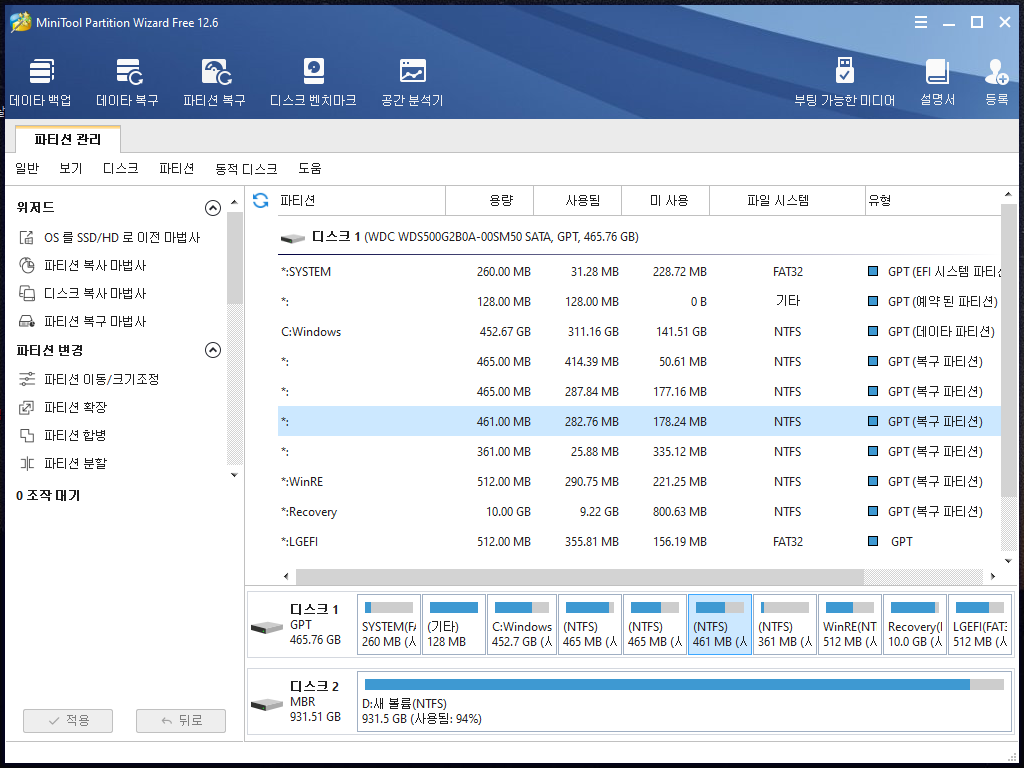Screen dimensions: 1024x768
Task: Select the 디스크 1 drive icon in the disk map
Action: tap(267, 628)
